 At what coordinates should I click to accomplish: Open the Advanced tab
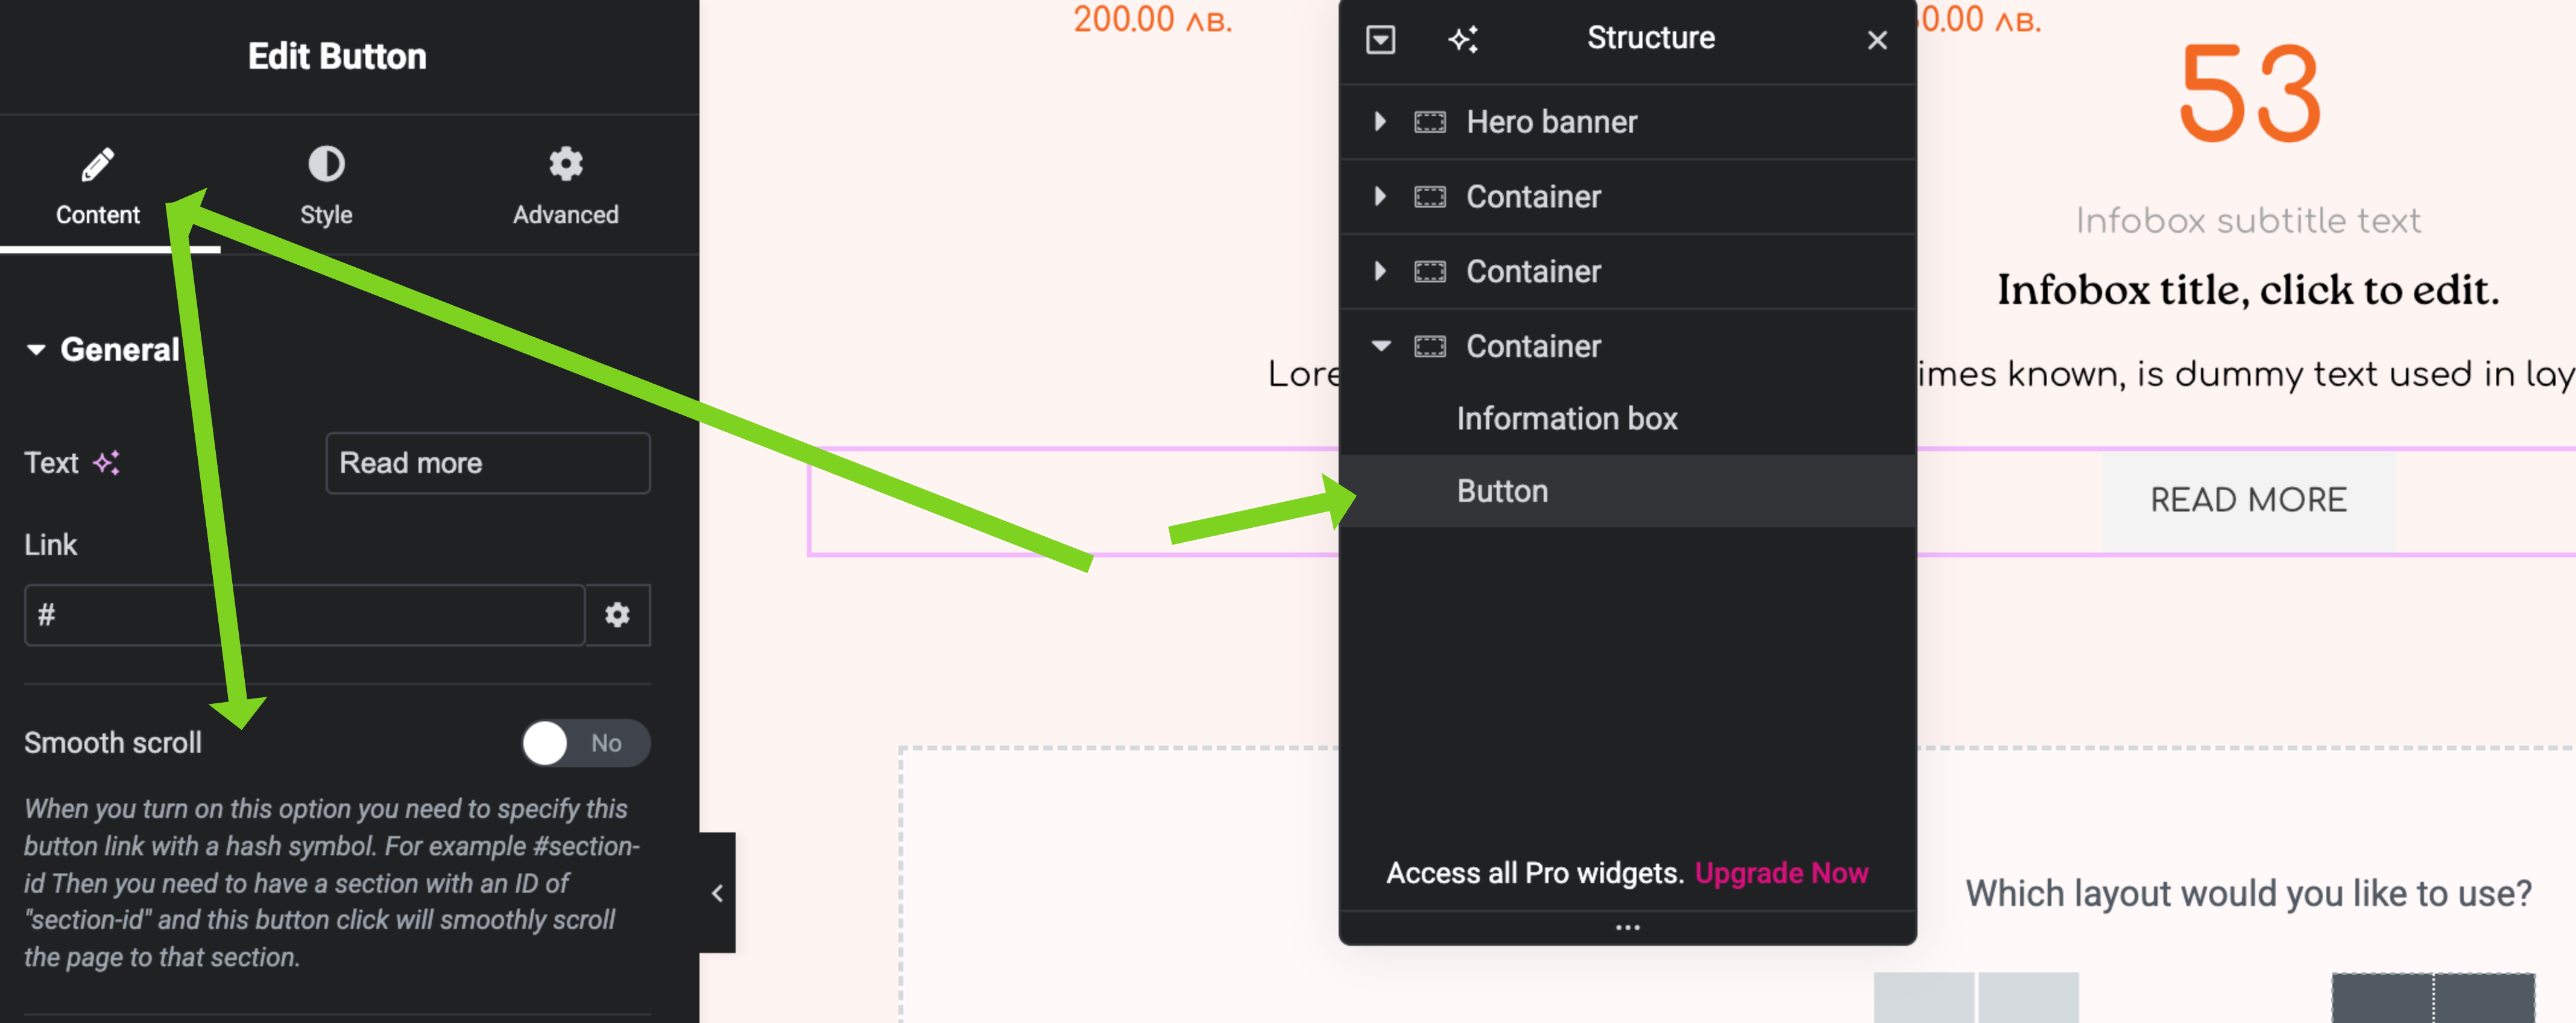point(565,186)
